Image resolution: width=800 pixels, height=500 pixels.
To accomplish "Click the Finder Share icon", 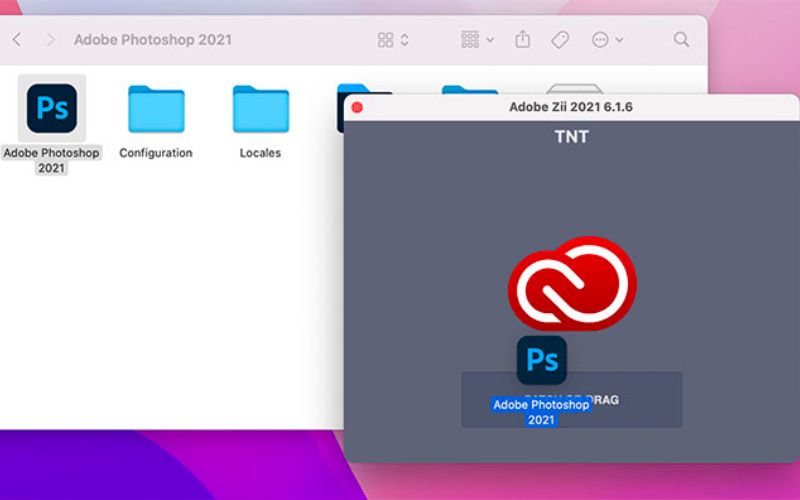I will click(x=522, y=39).
